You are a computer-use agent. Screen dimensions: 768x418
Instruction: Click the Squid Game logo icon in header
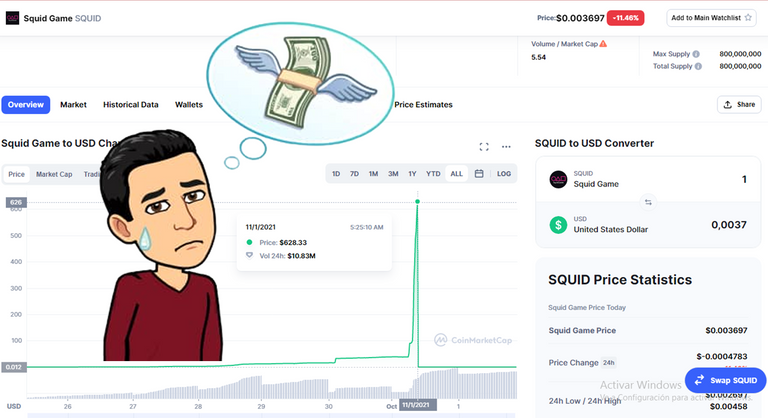click(12, 18)
